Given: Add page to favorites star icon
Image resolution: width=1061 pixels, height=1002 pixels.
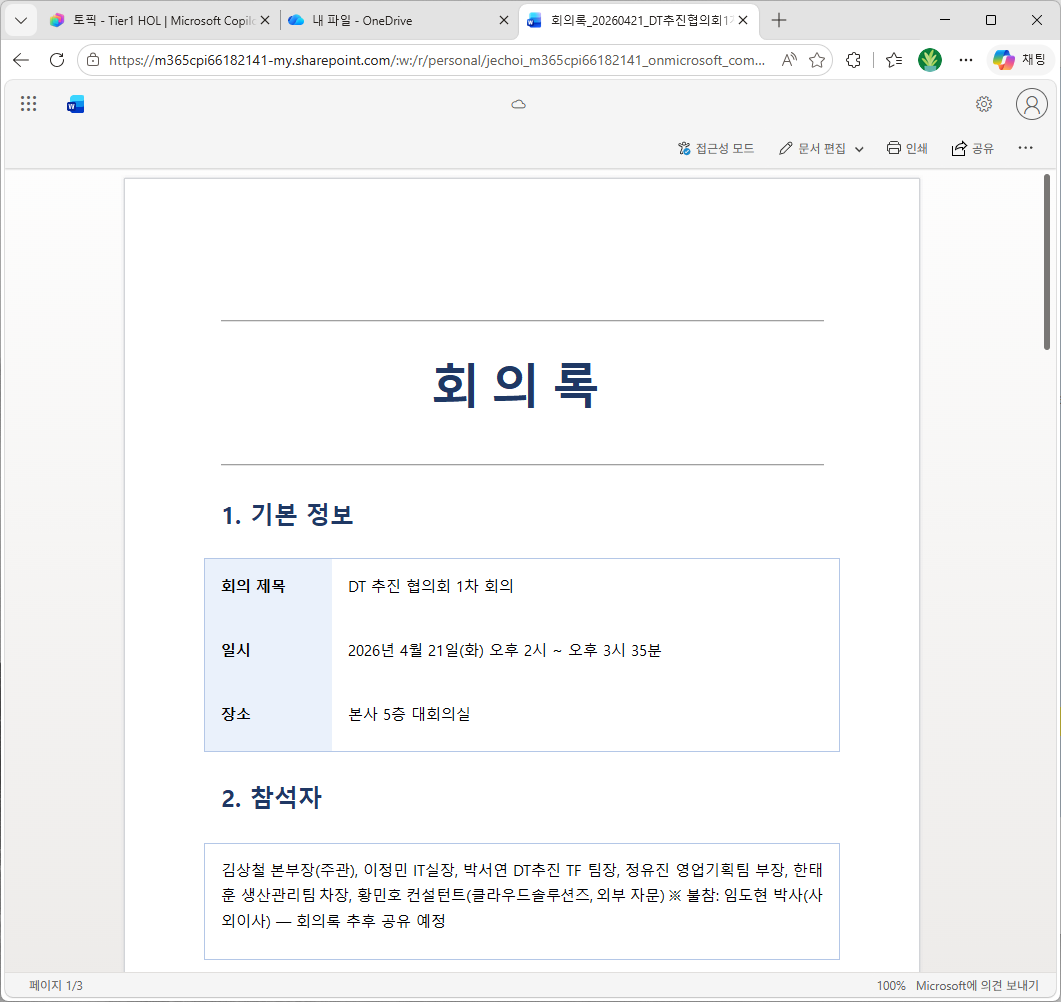Looking at the screenshot, I should pyautogui.click(x=817, y=60).
